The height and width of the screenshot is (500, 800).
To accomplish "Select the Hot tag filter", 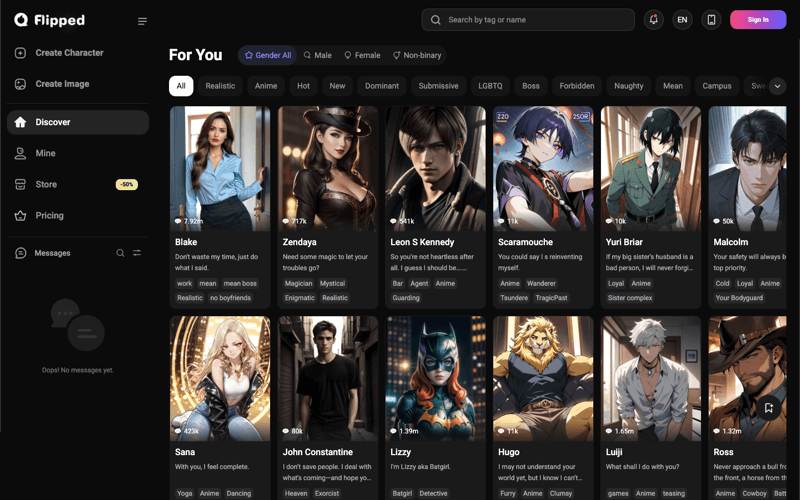I will pos(304,86).
